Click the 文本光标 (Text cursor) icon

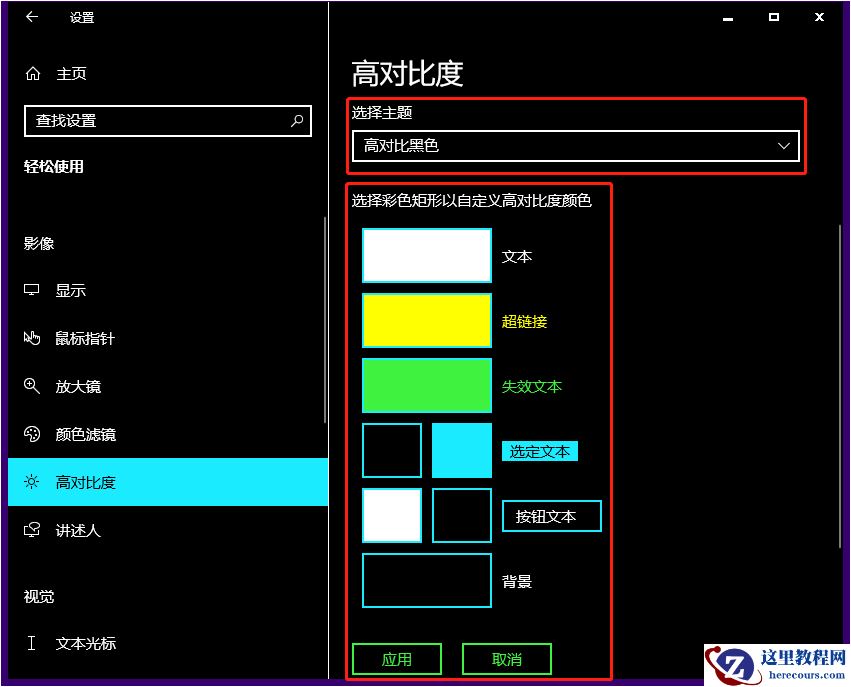[x=31, y=644]
